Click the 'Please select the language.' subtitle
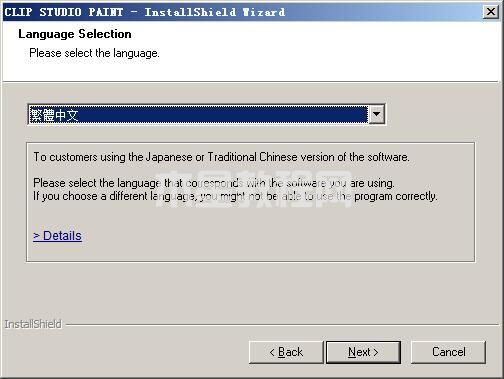 (94, 53)
